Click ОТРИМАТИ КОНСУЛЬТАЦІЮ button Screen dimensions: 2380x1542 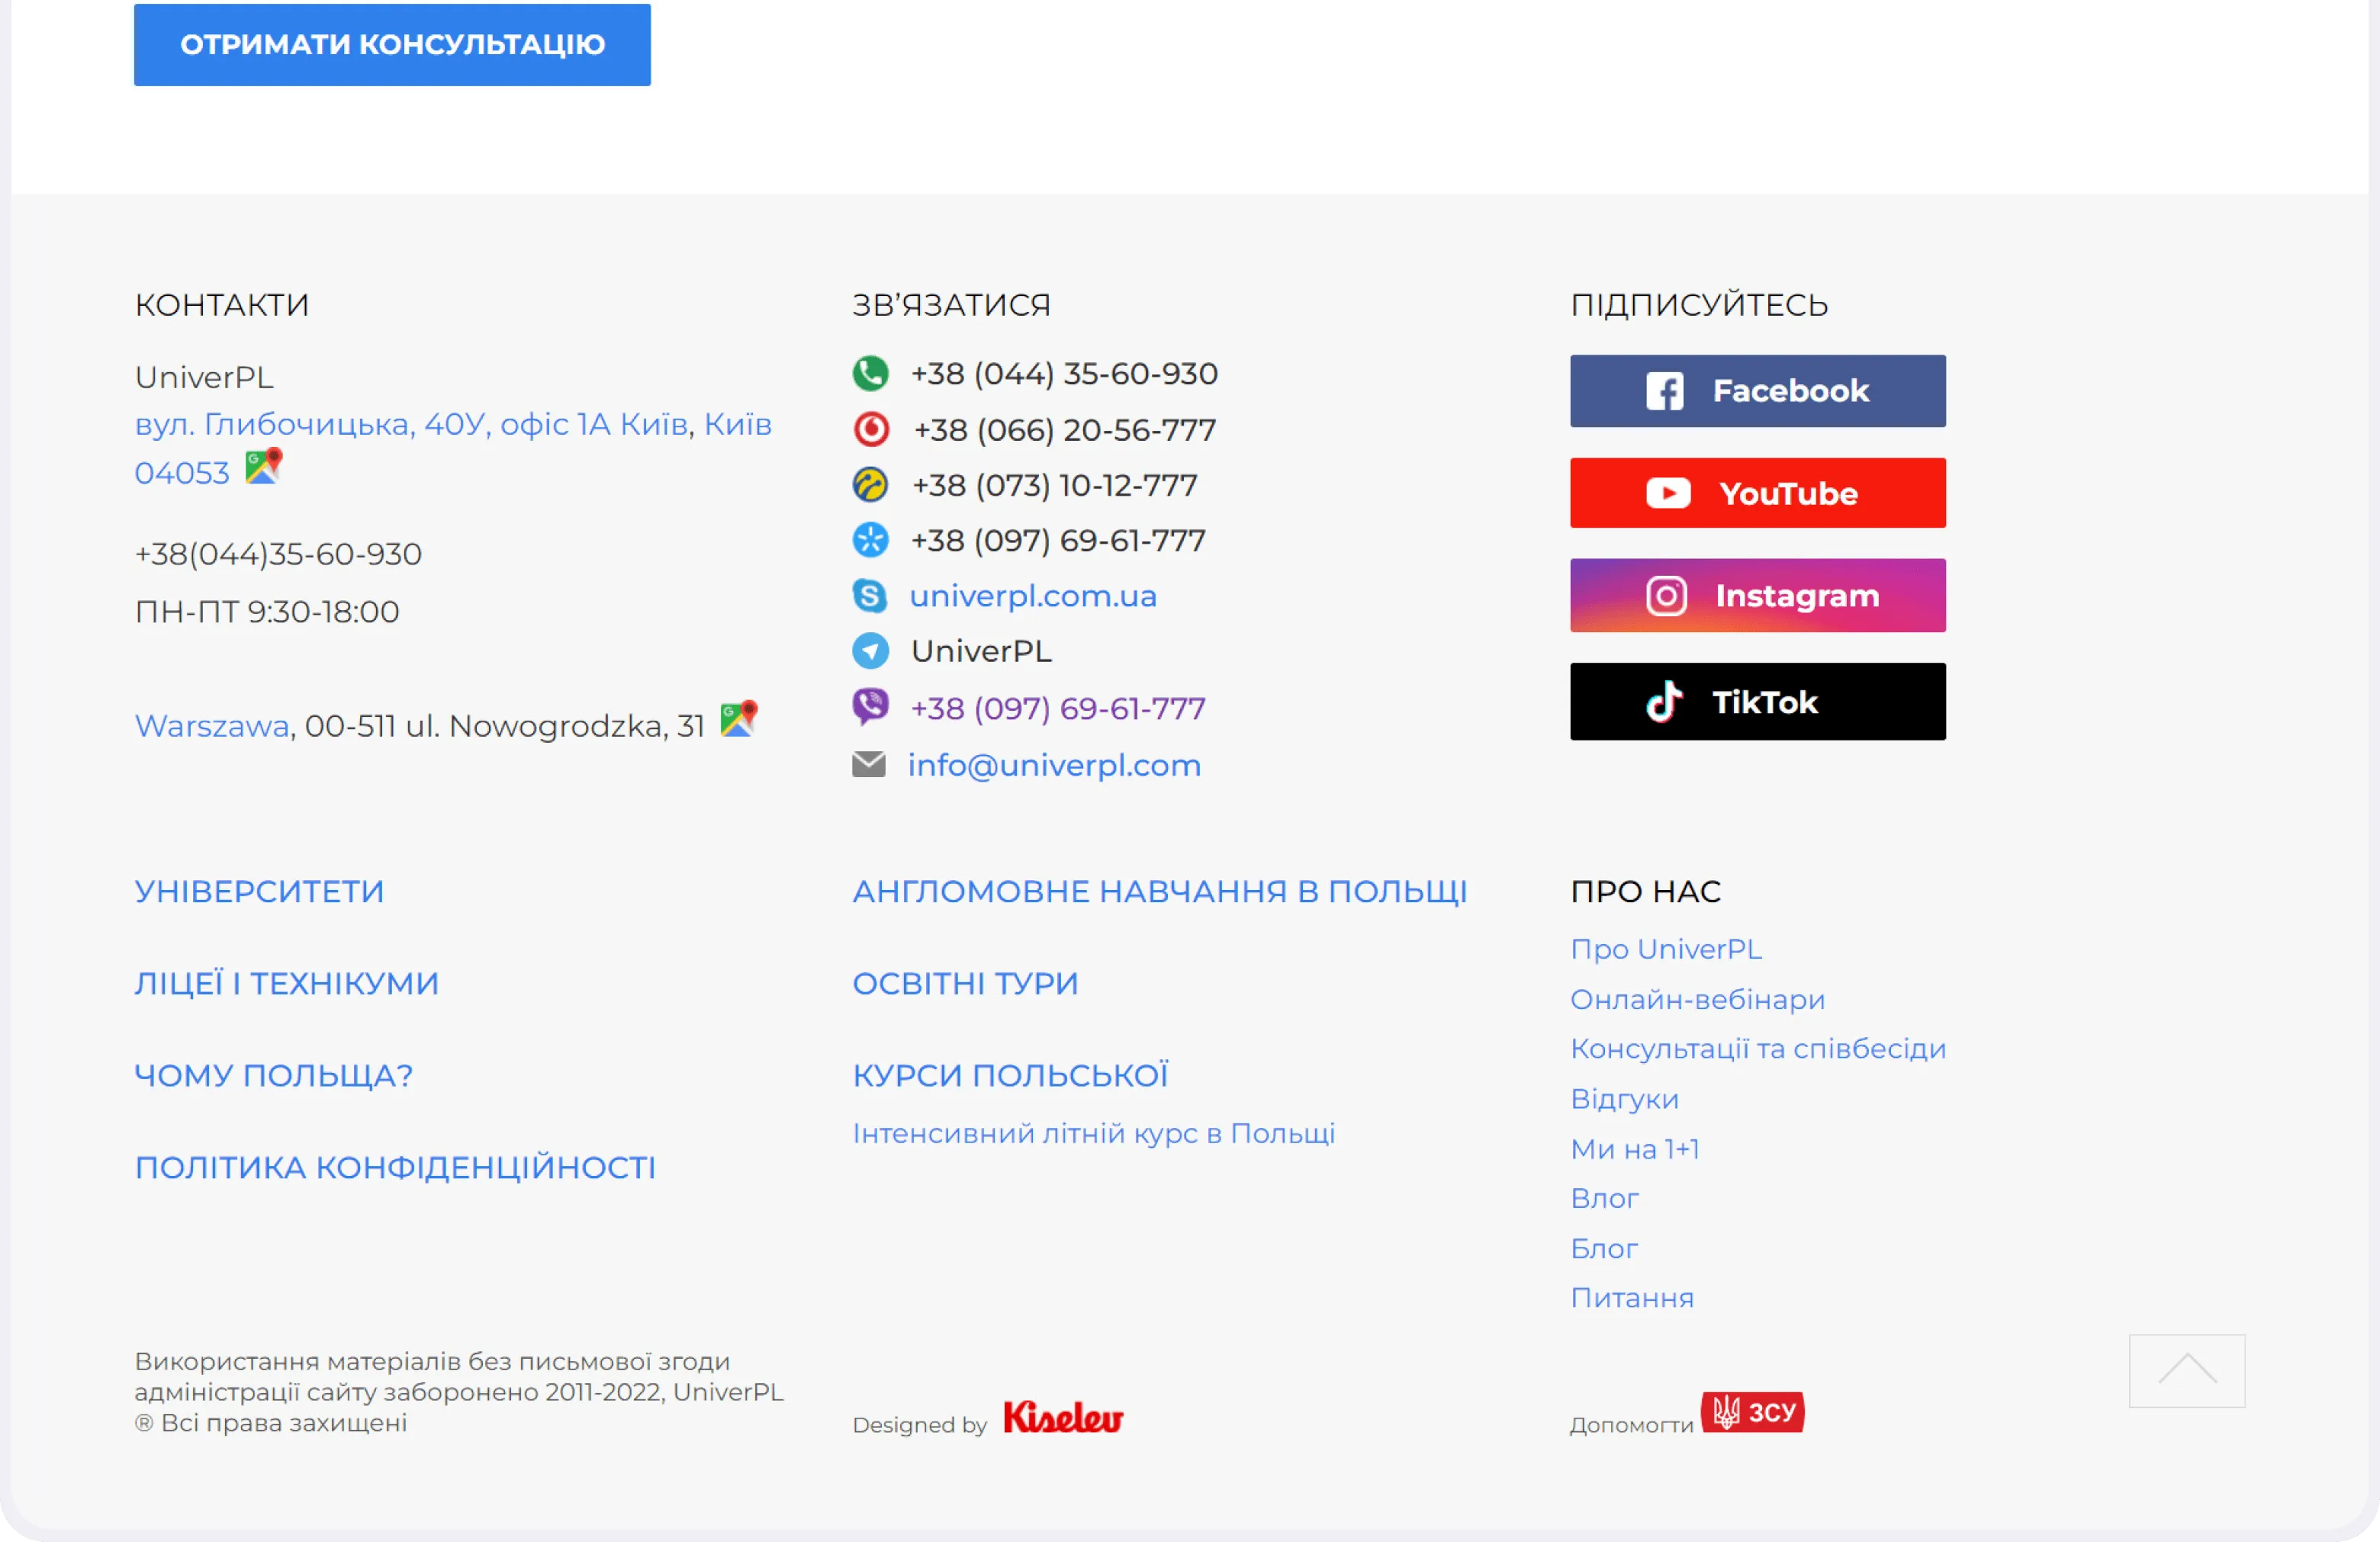pyautogui.click(x=392, y=45)
